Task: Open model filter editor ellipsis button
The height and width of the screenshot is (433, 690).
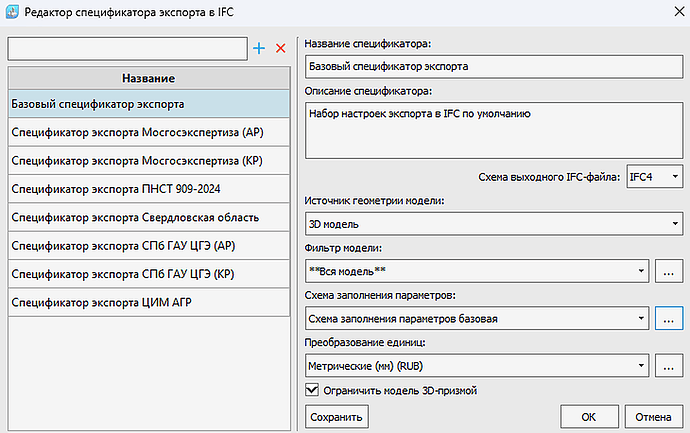Action: (668, 271)
